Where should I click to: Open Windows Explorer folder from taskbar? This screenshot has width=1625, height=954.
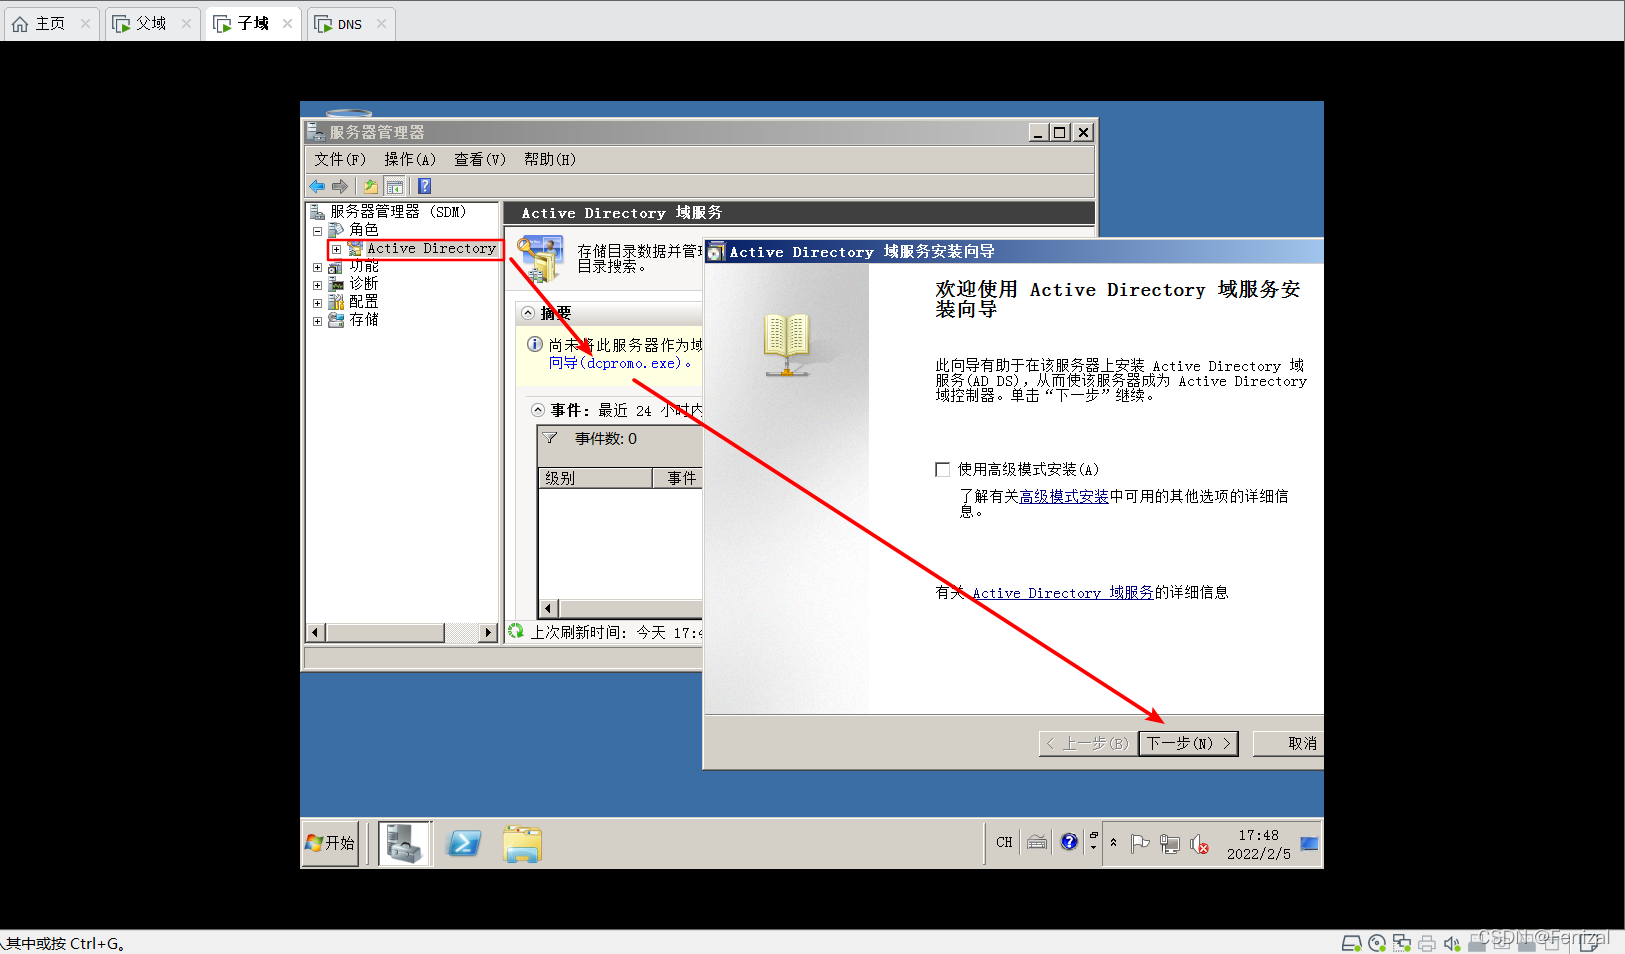point(522,844)
